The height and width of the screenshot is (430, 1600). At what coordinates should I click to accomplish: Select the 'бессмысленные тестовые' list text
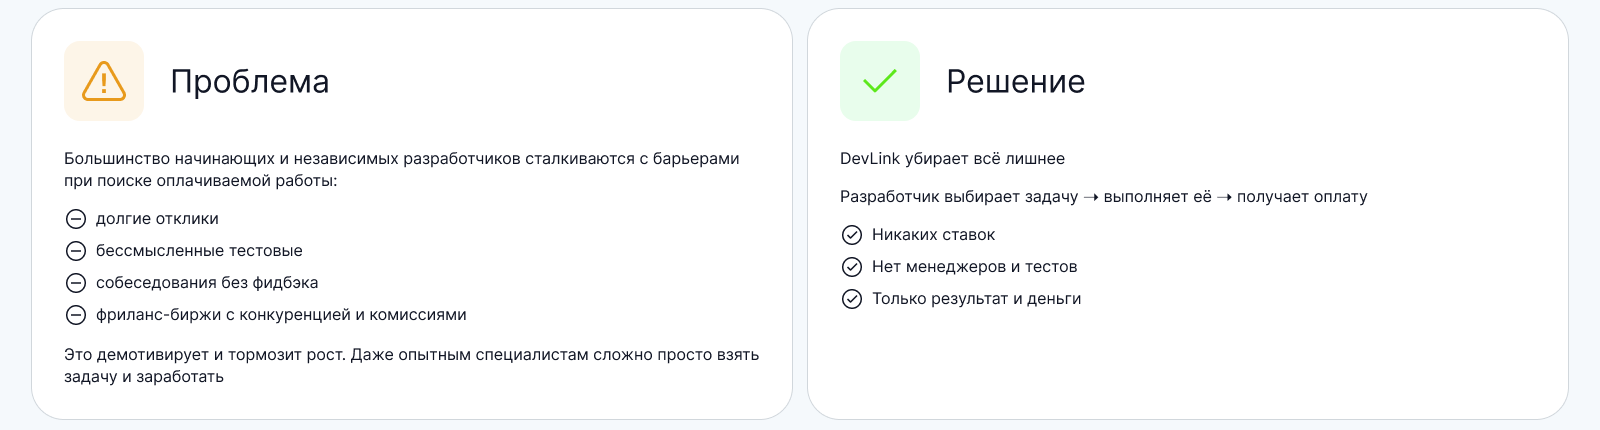pos(199,251)
